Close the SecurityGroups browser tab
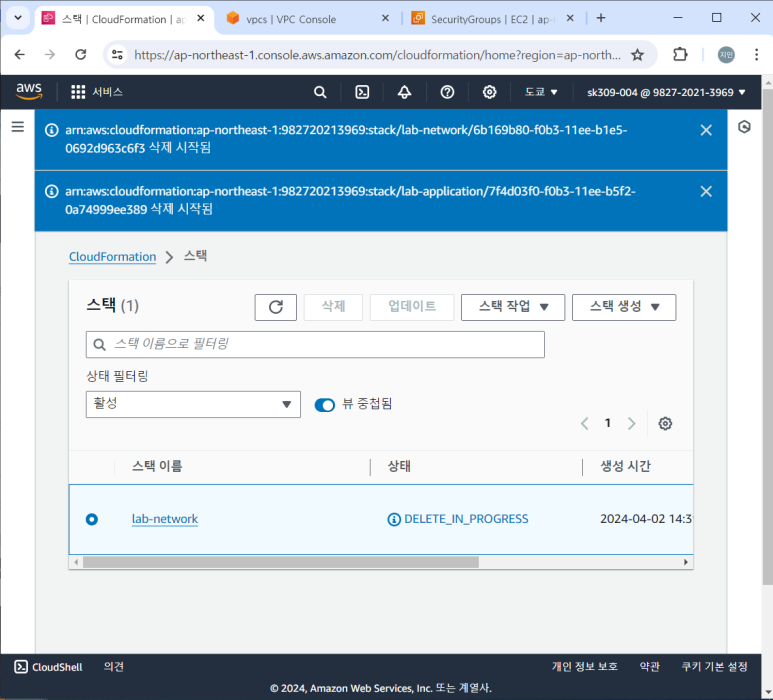The width and height of the screenshot is (773, 700). coord(570,18)
